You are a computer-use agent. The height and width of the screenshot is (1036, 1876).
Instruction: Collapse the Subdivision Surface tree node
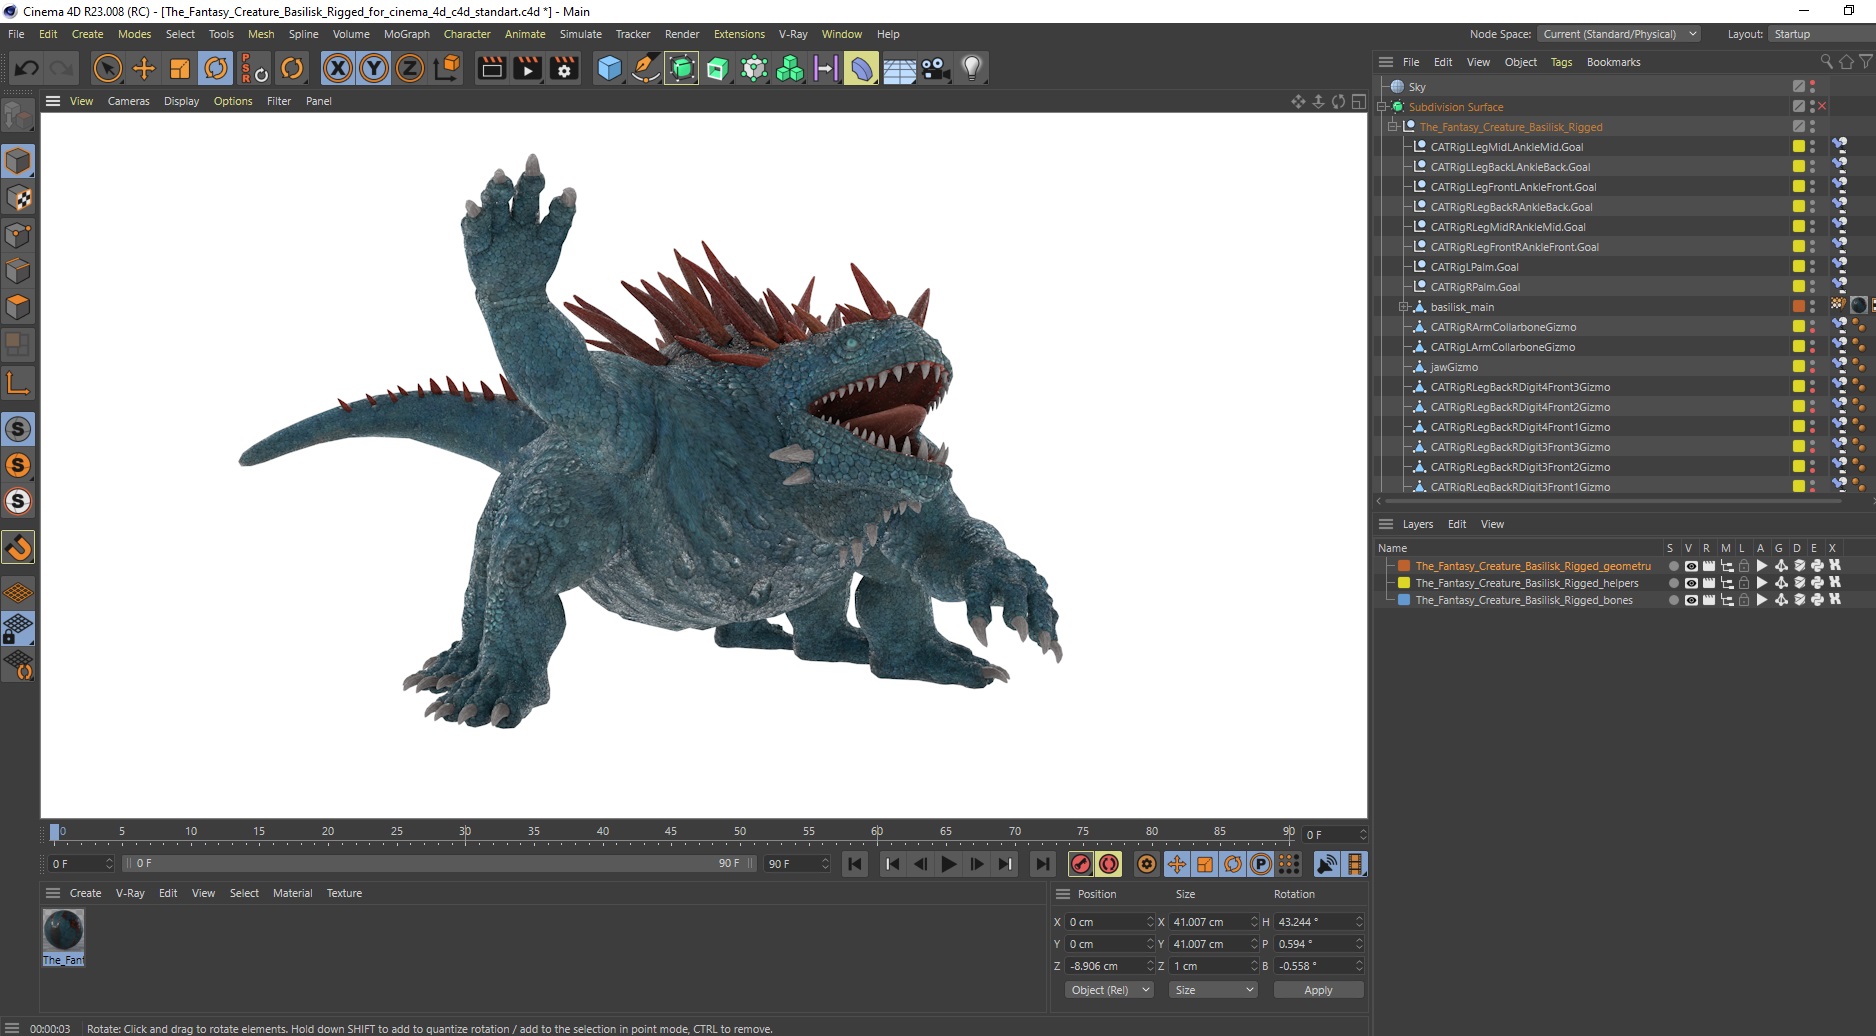click(x=1383, y=107)
